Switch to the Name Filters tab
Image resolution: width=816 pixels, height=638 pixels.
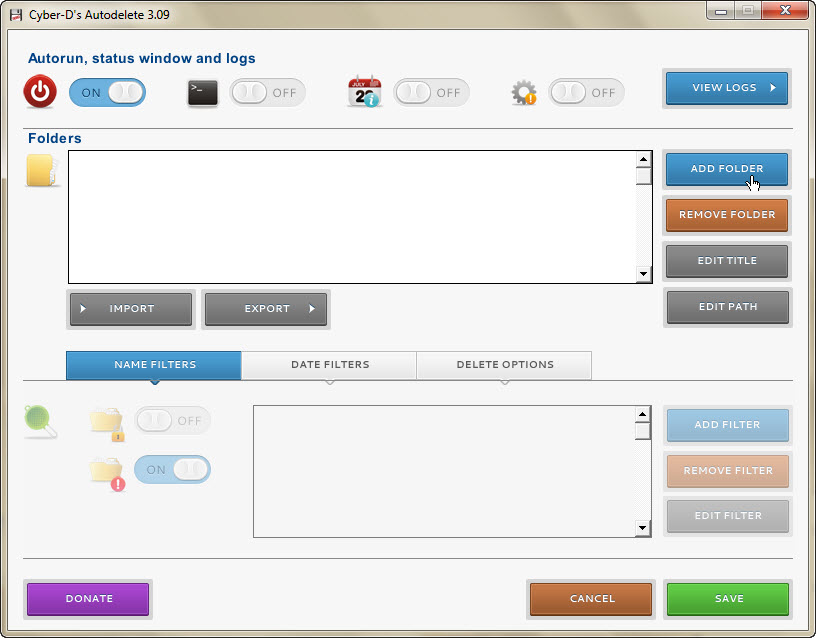(x=154, y=365)
